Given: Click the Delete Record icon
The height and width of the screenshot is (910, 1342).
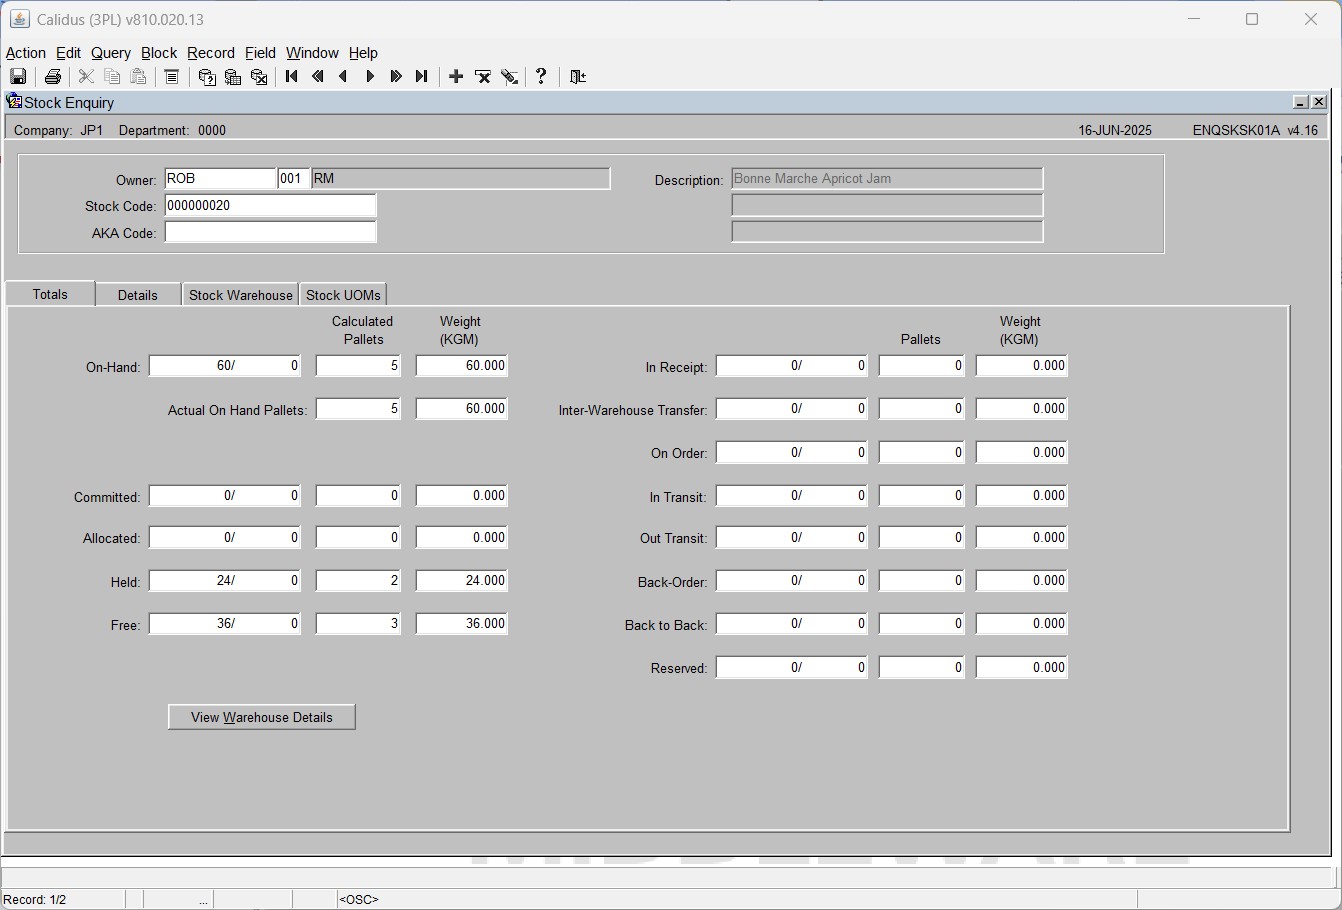Looking at the screenshot, I should click(483, 77).
